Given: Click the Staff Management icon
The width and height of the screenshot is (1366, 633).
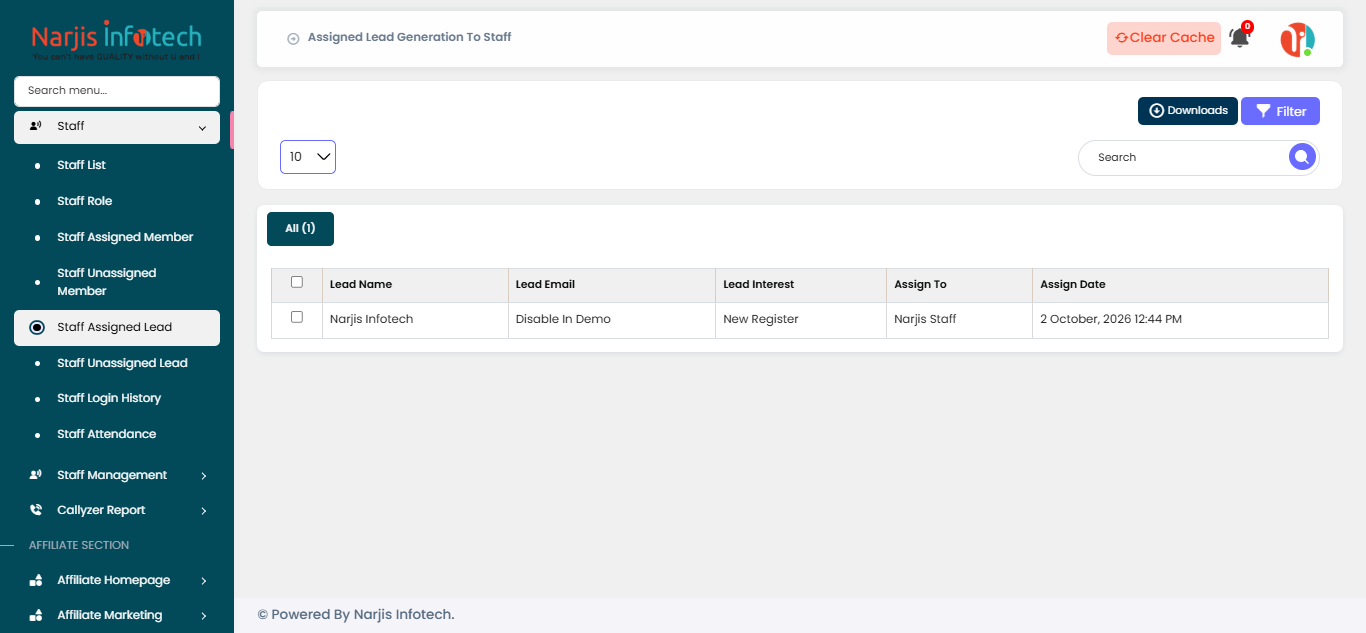Looking at the screenshot, I should pos(36,475).
